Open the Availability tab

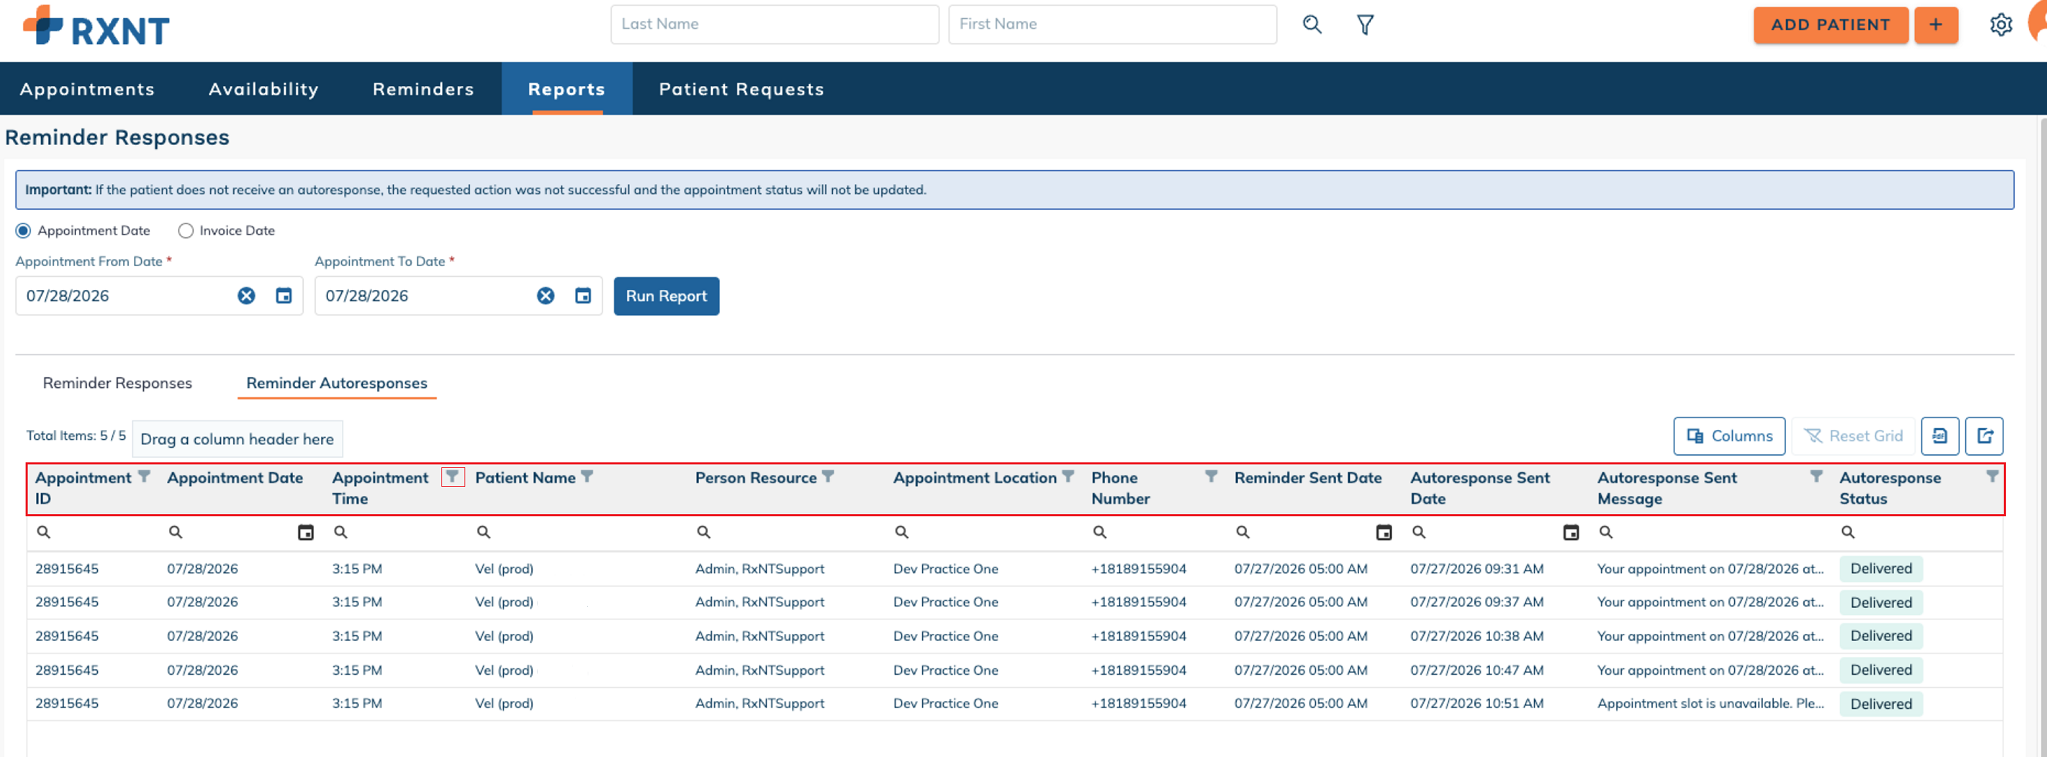click(x=264, y=89)
